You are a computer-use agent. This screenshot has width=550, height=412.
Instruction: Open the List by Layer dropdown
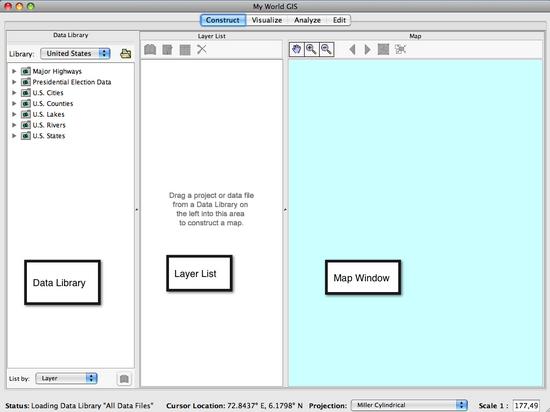tap(66, 378)
